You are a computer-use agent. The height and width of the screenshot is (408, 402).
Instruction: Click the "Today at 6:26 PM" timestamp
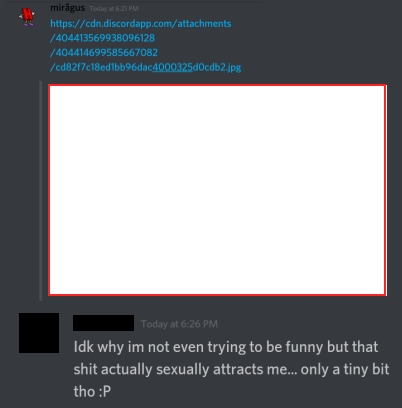(x=179, y=324)
